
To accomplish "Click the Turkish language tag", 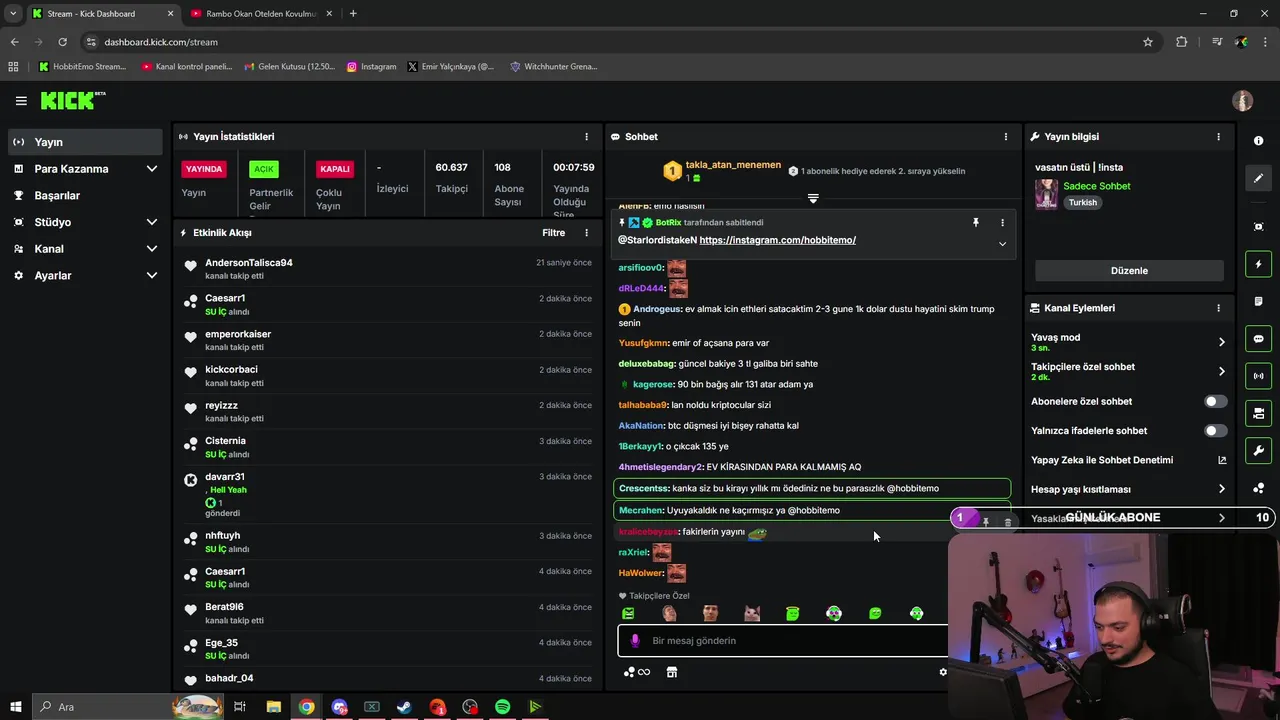I will click(1082, 202).
